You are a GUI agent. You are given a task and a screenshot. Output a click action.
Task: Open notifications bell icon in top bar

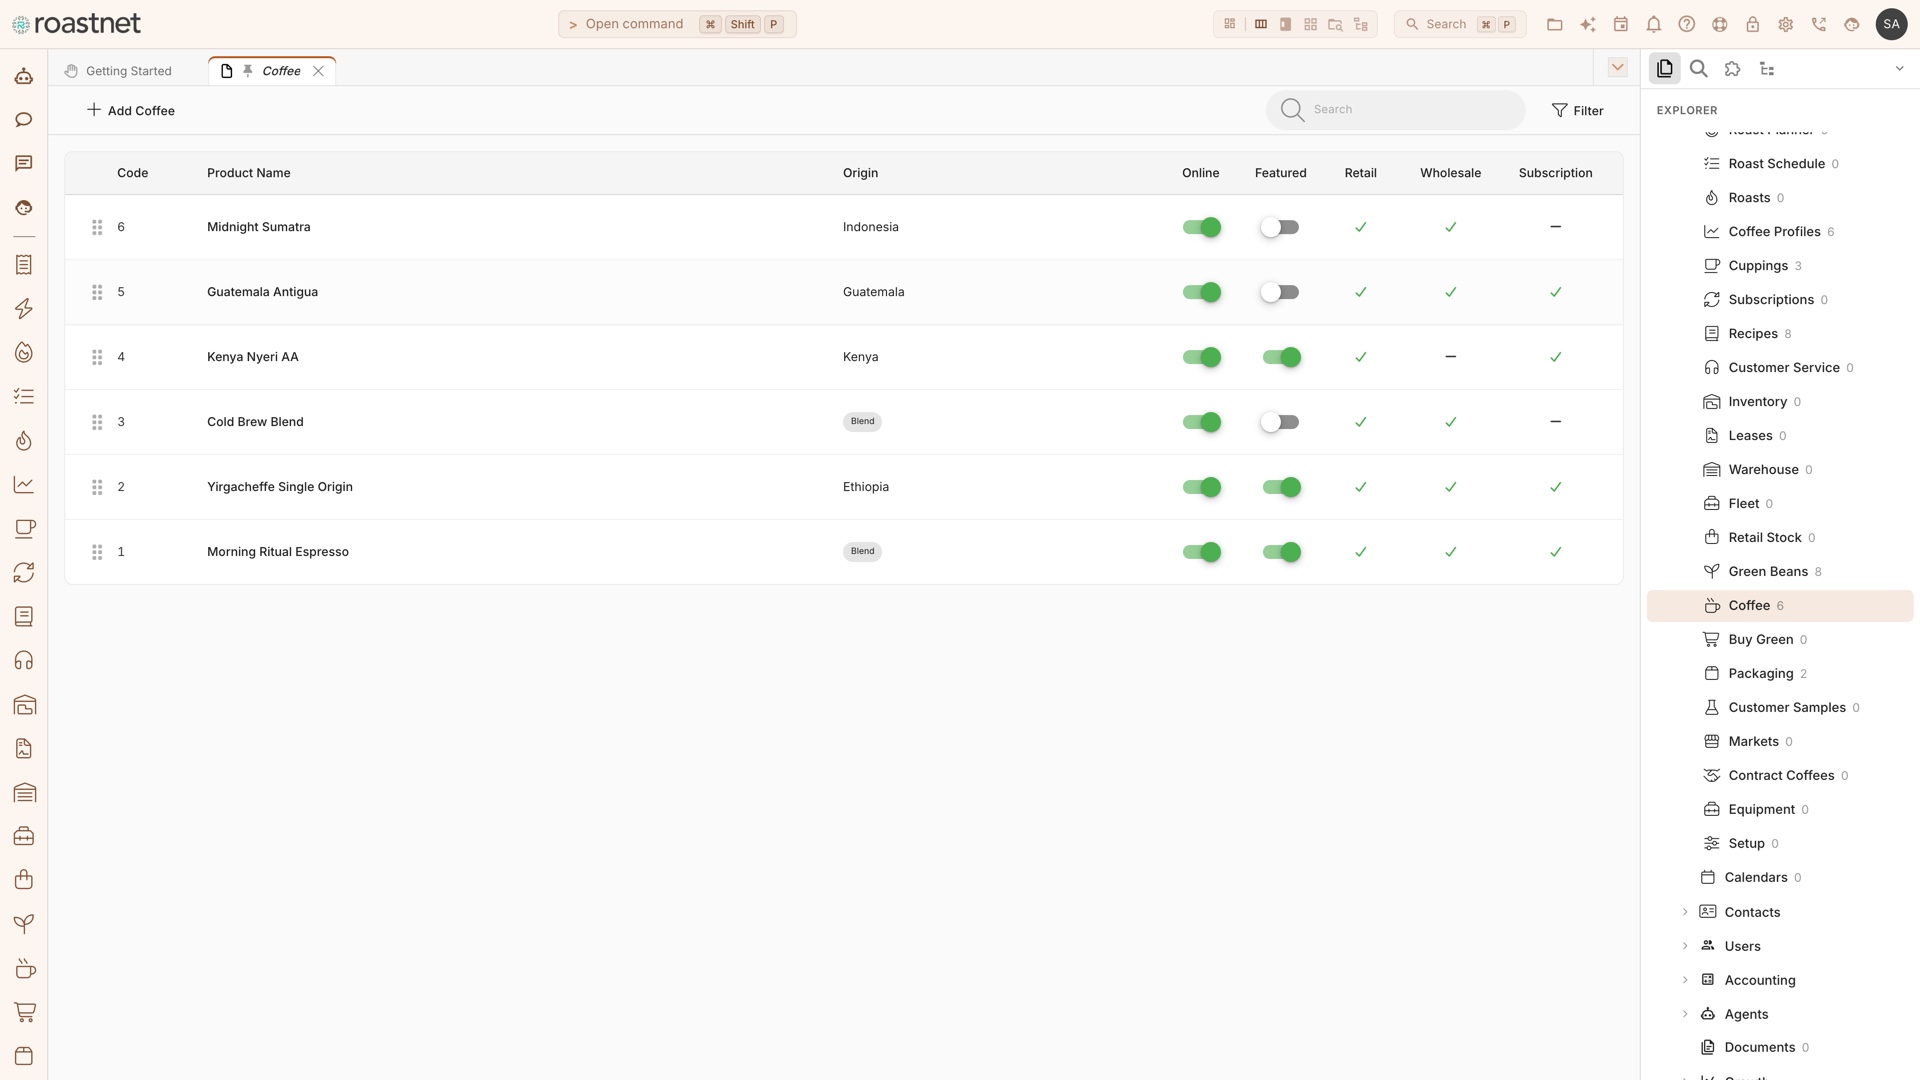(x=1653, y=24)
